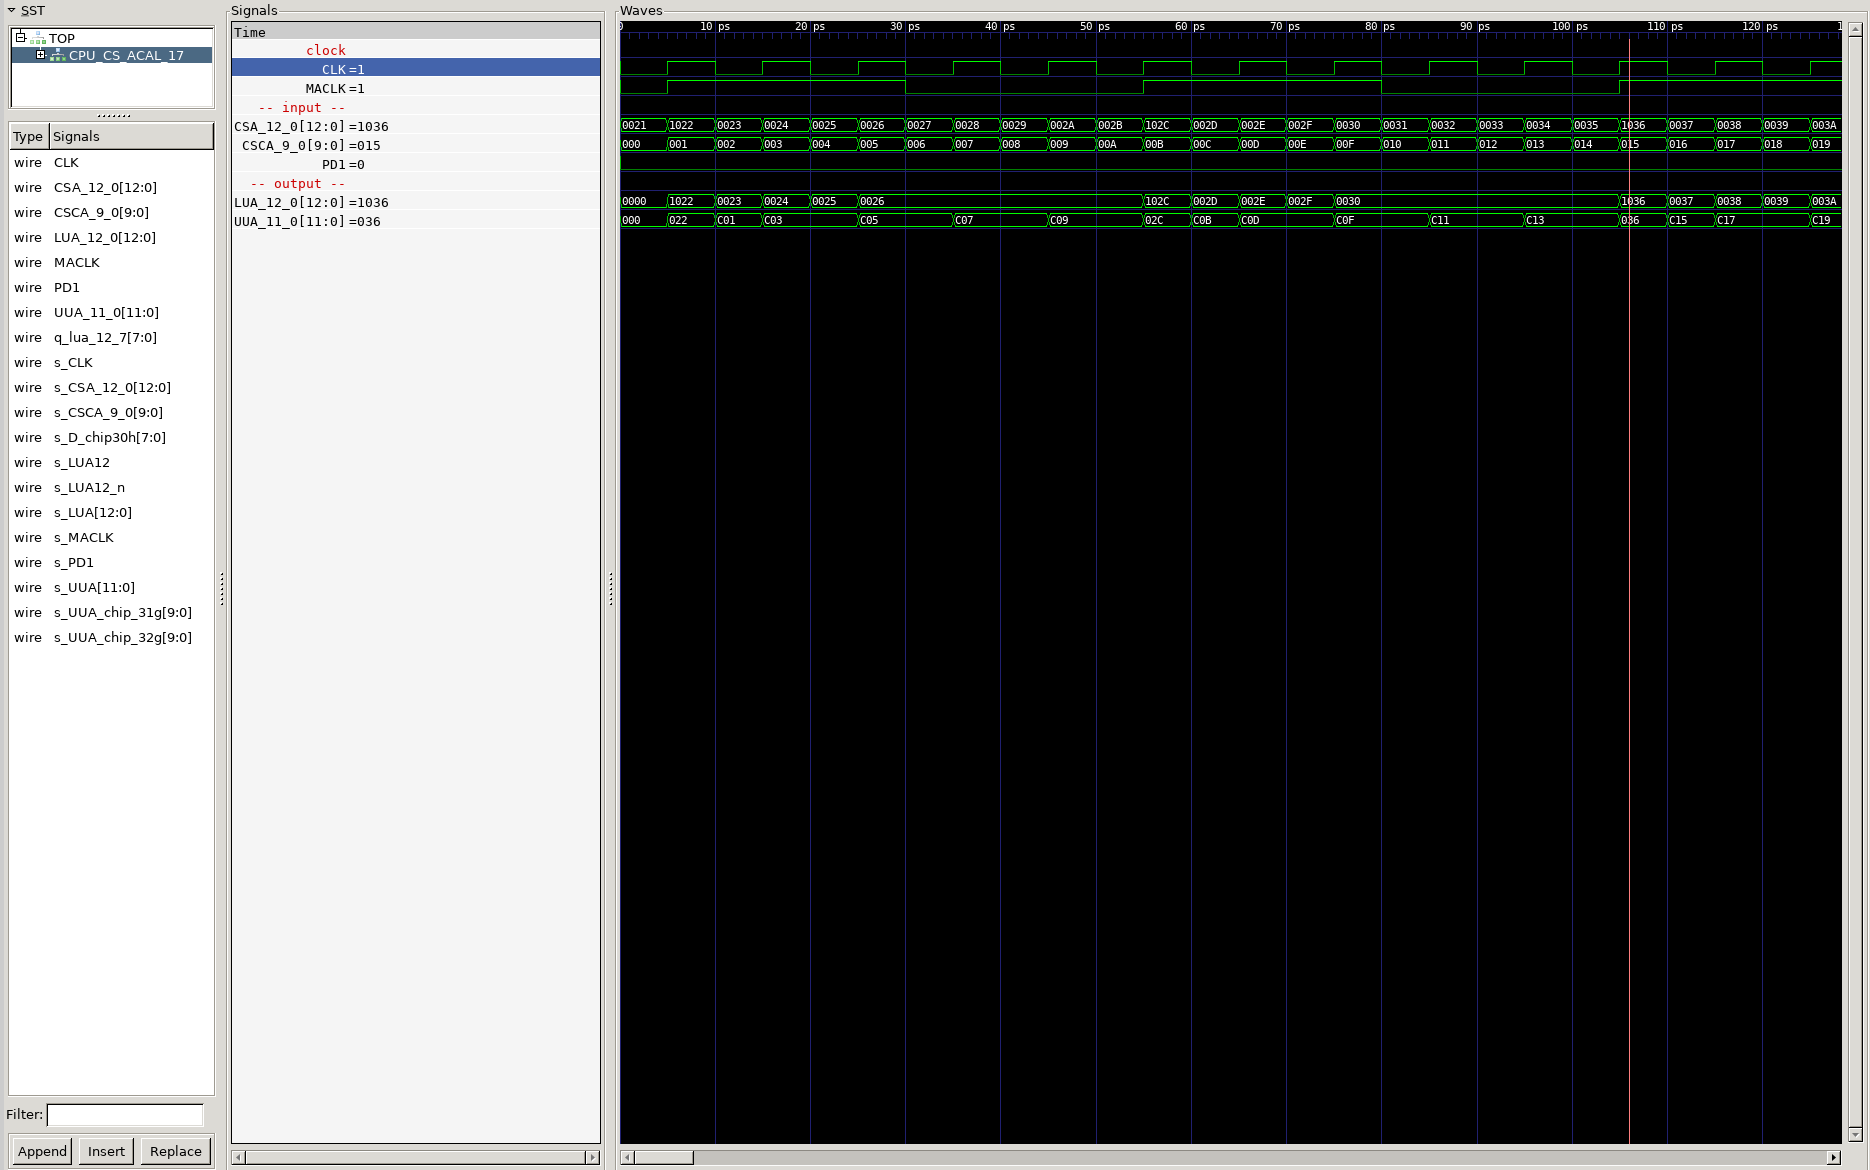The image size is (1870, 1170).
Task: Click the waves scrollbar left arrow
Action: [627, 1157]
